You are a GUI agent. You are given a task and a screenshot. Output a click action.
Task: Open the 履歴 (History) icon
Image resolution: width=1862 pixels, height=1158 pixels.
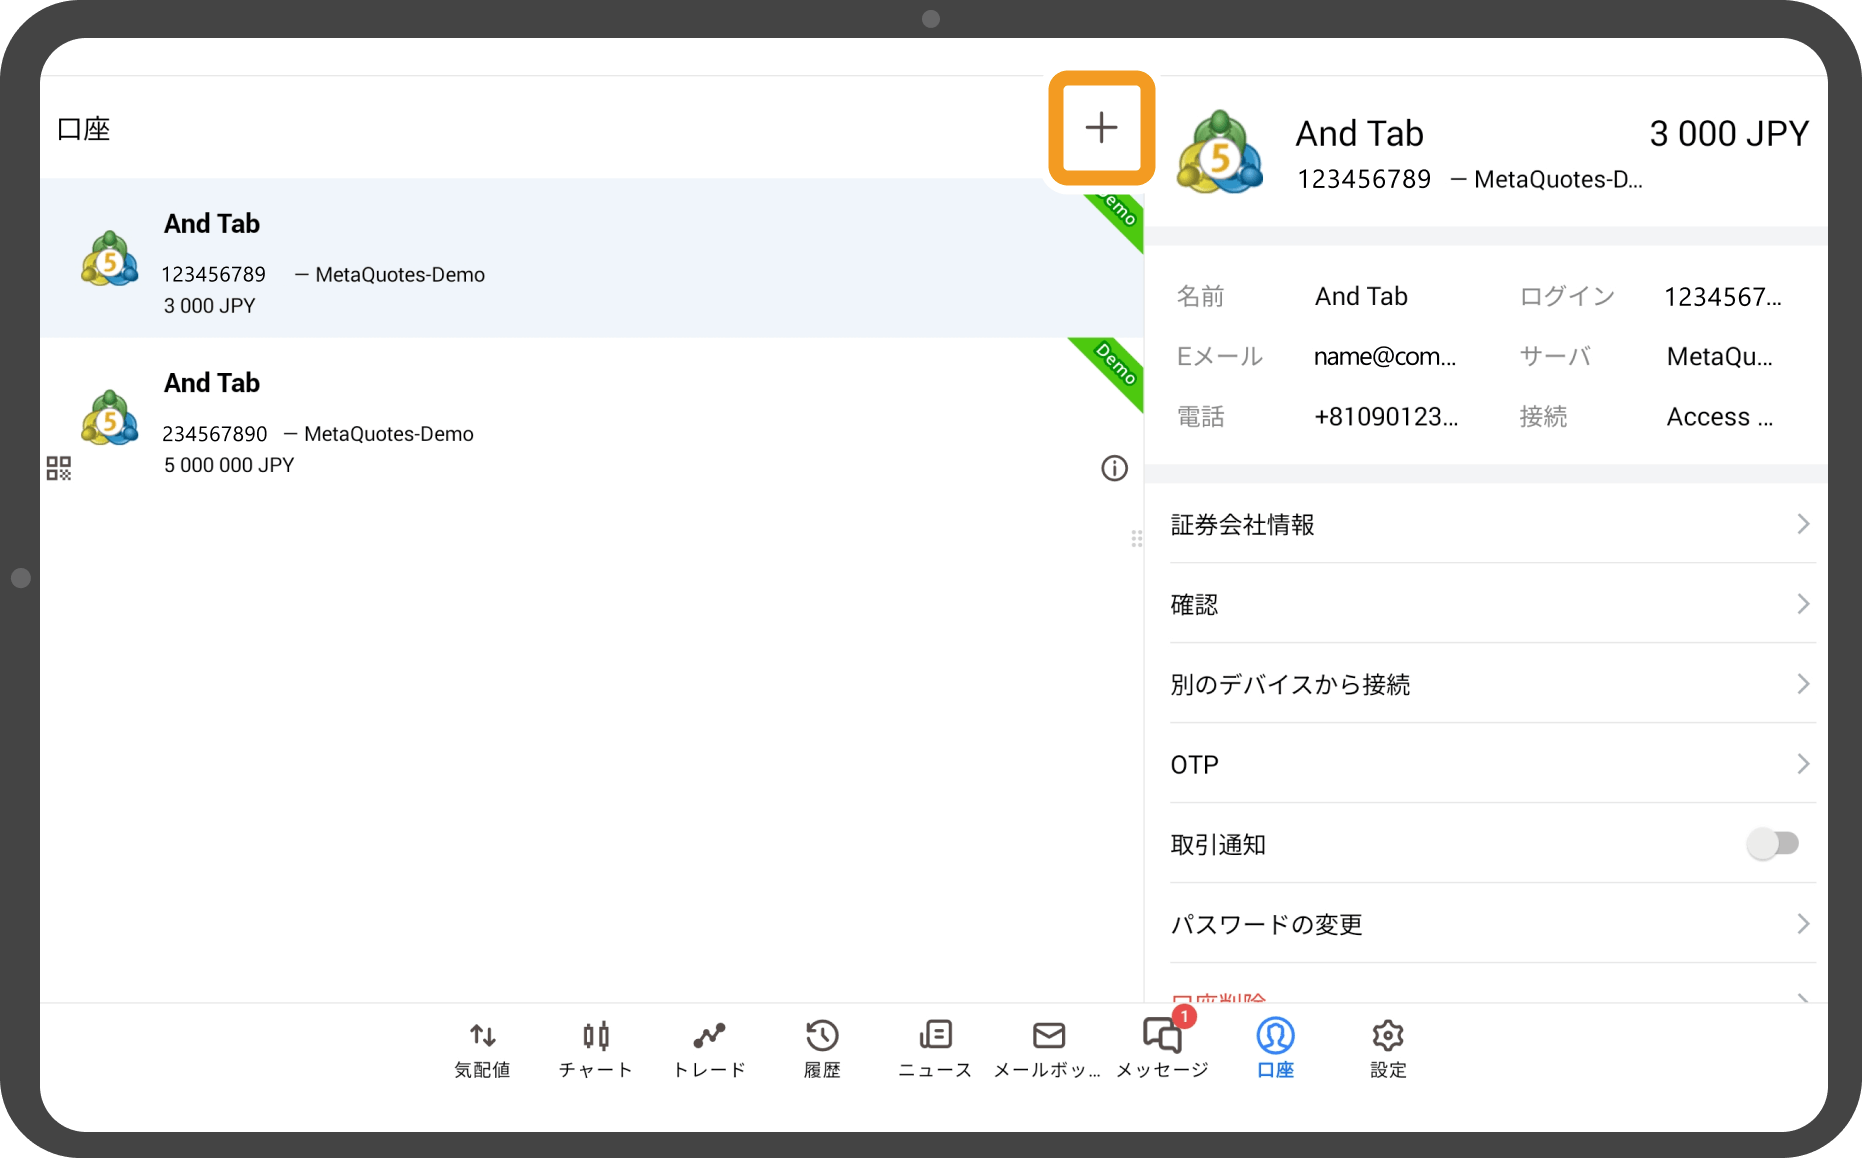pos(821,1046)
